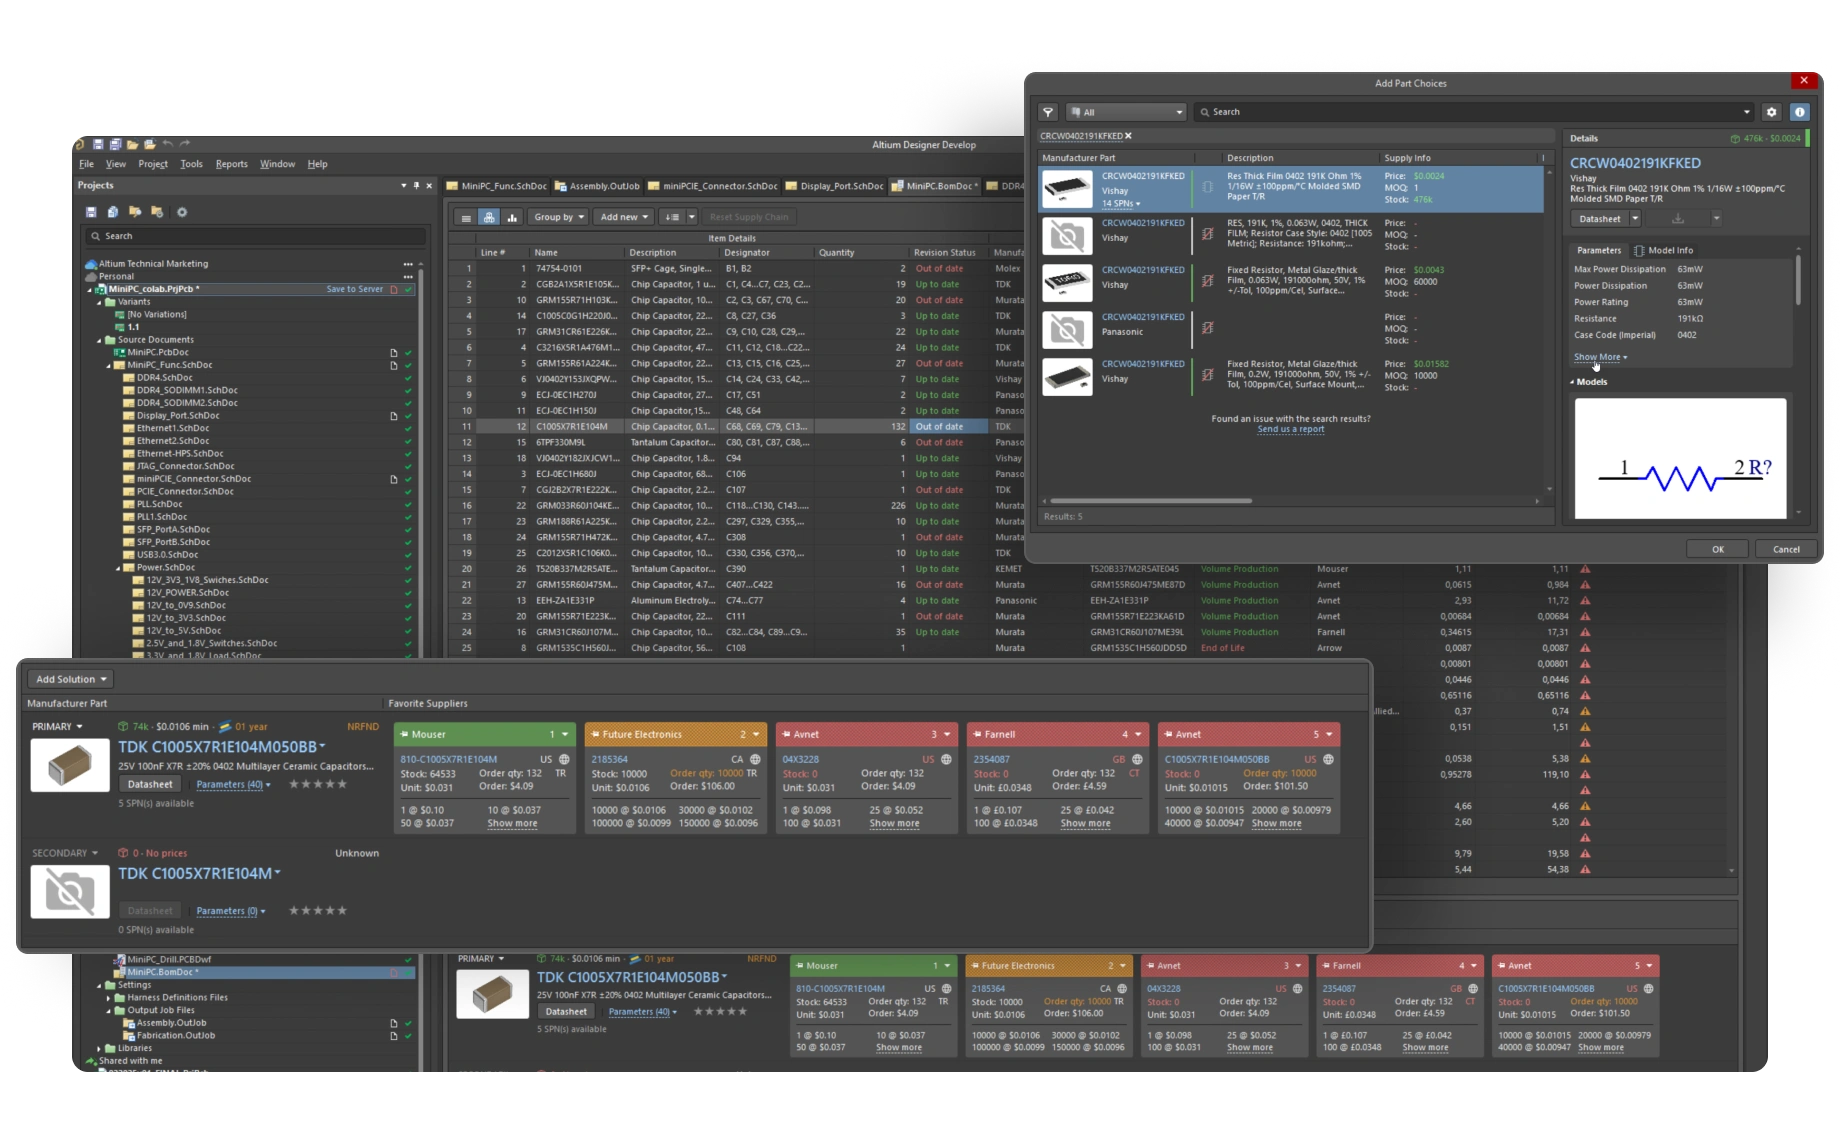The width and height of the screenshot is (1840, 1136).
Task: Remove the CRCW0402191KFKED search tag
Action: [x=1128, y=136]
